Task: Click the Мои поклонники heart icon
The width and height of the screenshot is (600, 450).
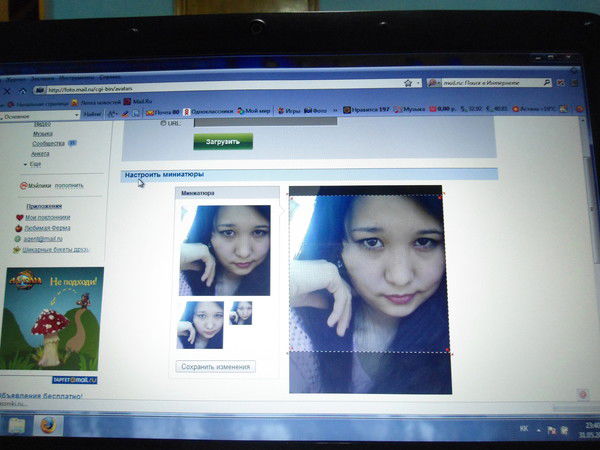Action: pos(19,217)
